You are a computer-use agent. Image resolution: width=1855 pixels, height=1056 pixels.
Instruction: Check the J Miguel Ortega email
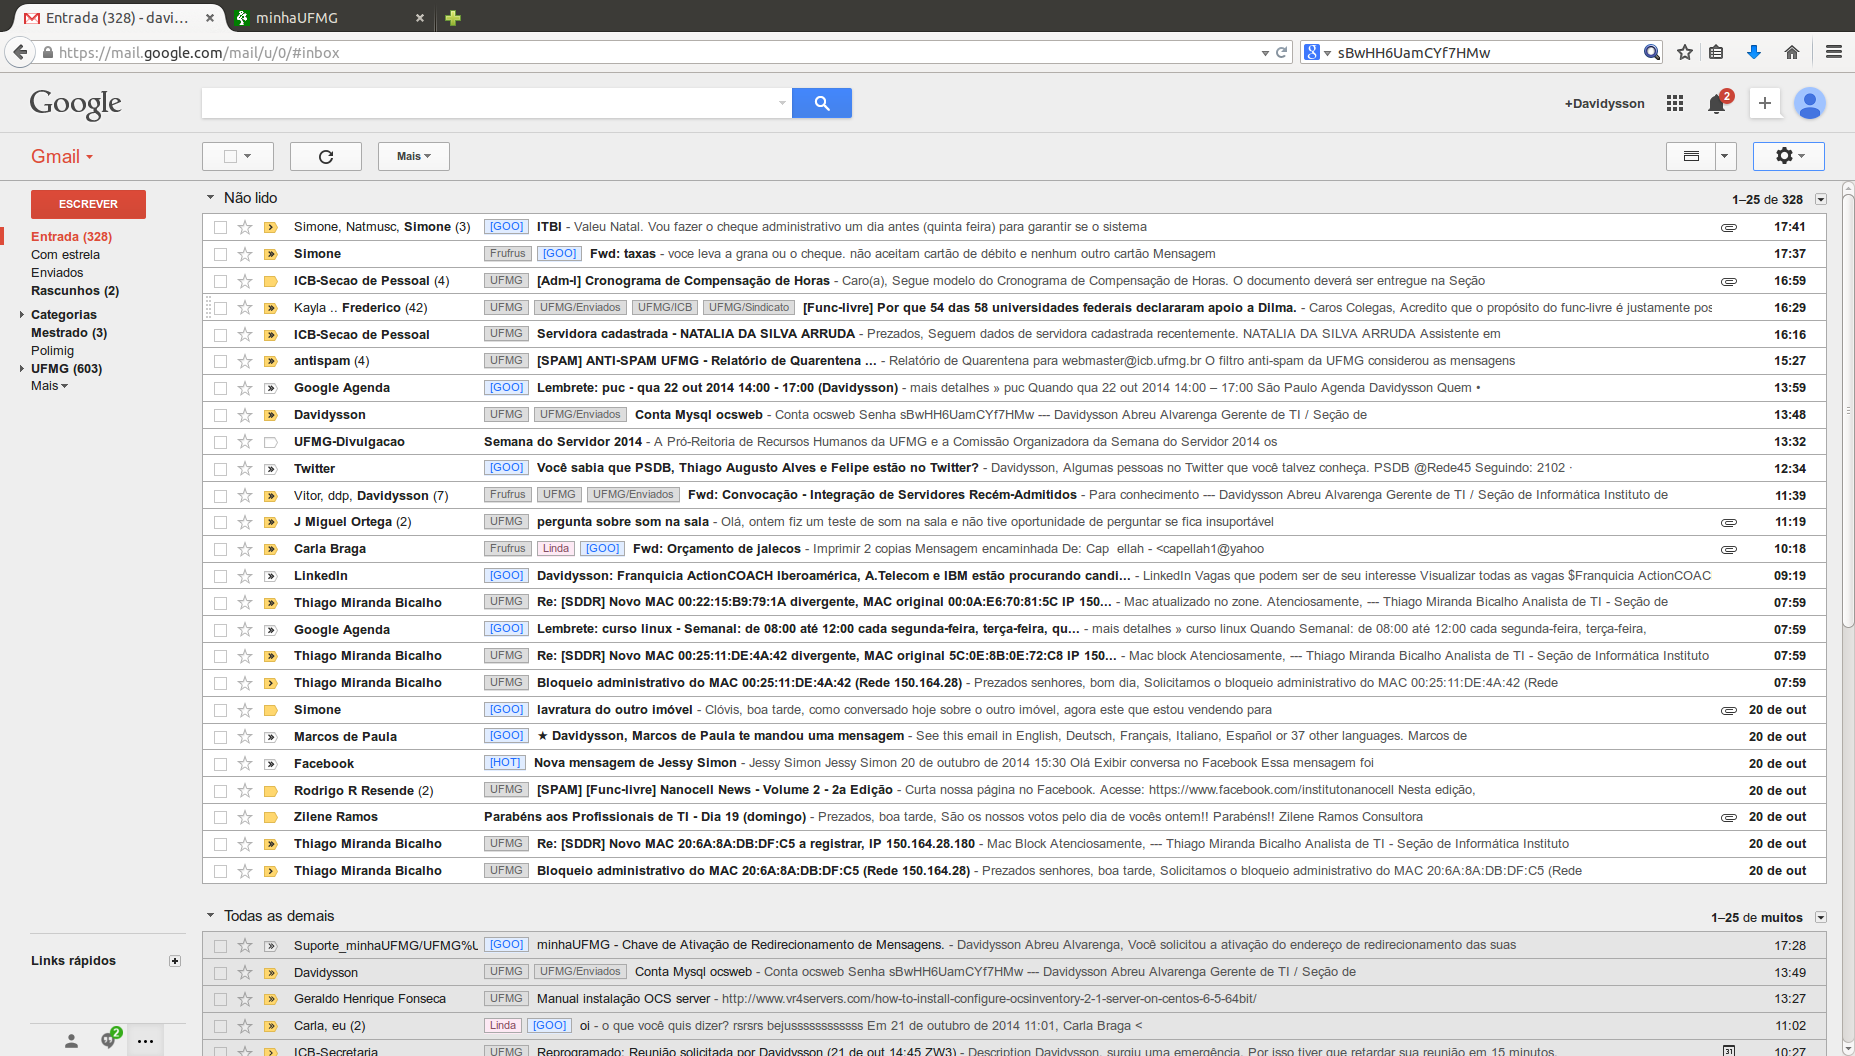[220, 522]
